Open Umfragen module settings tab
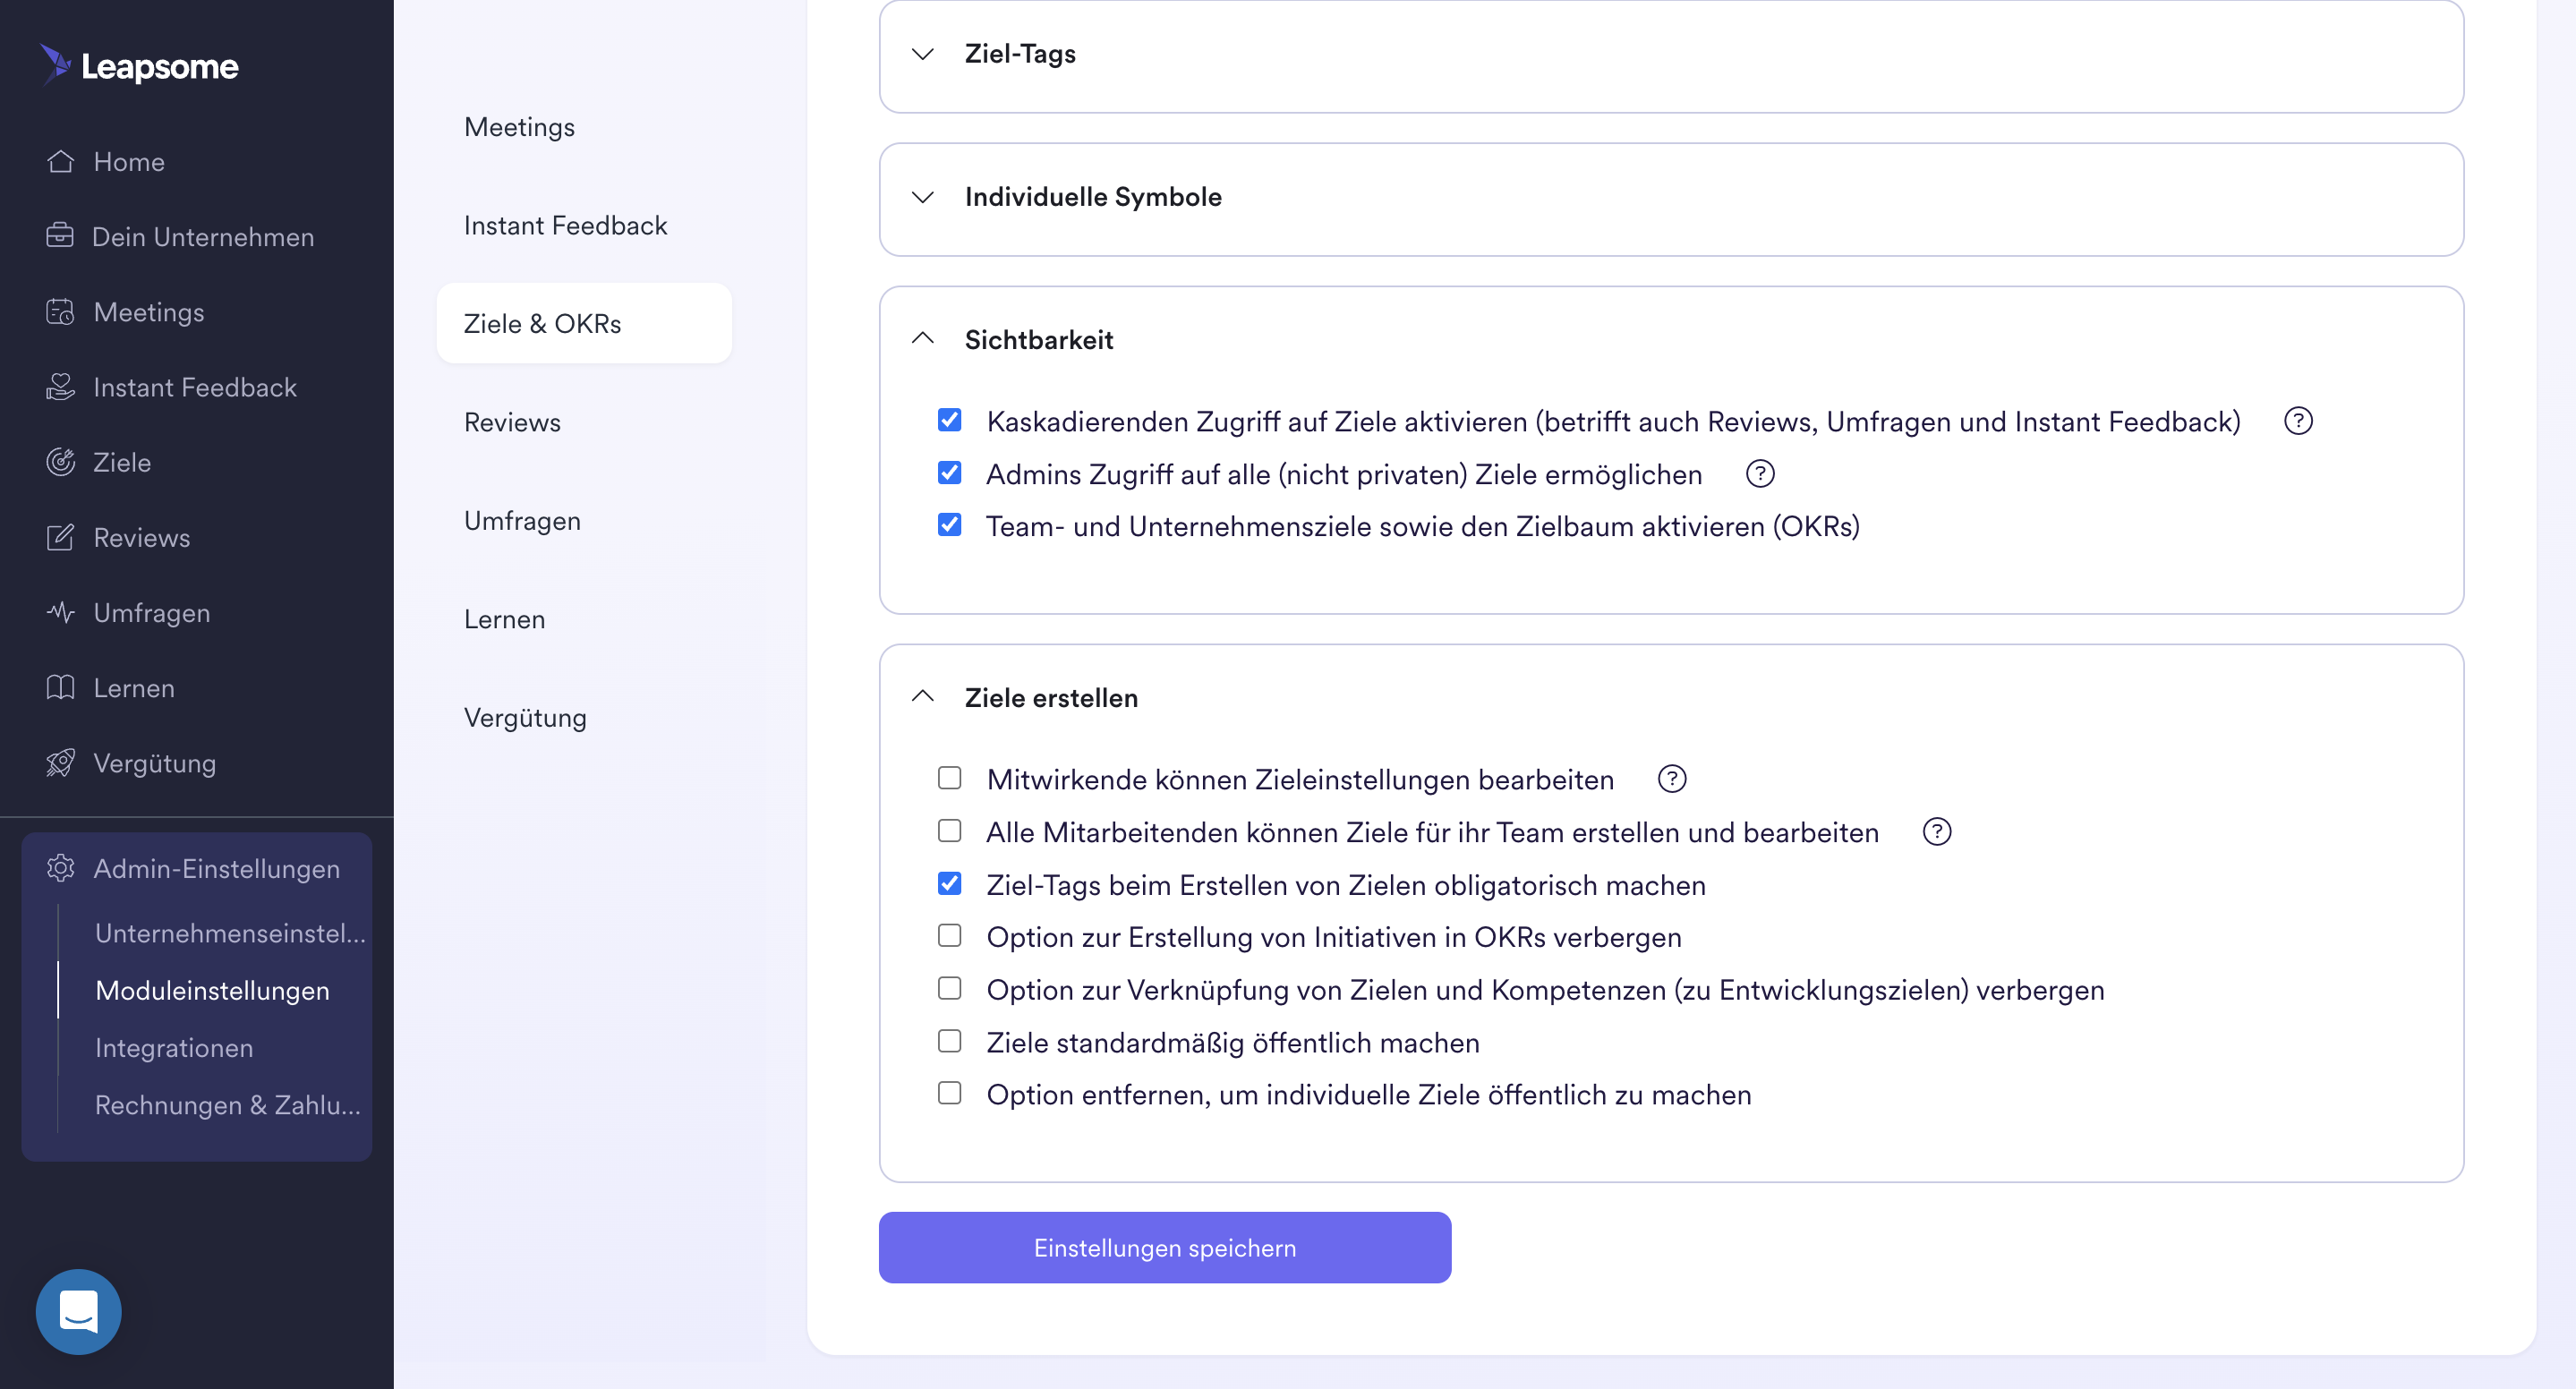 (584, 521)
